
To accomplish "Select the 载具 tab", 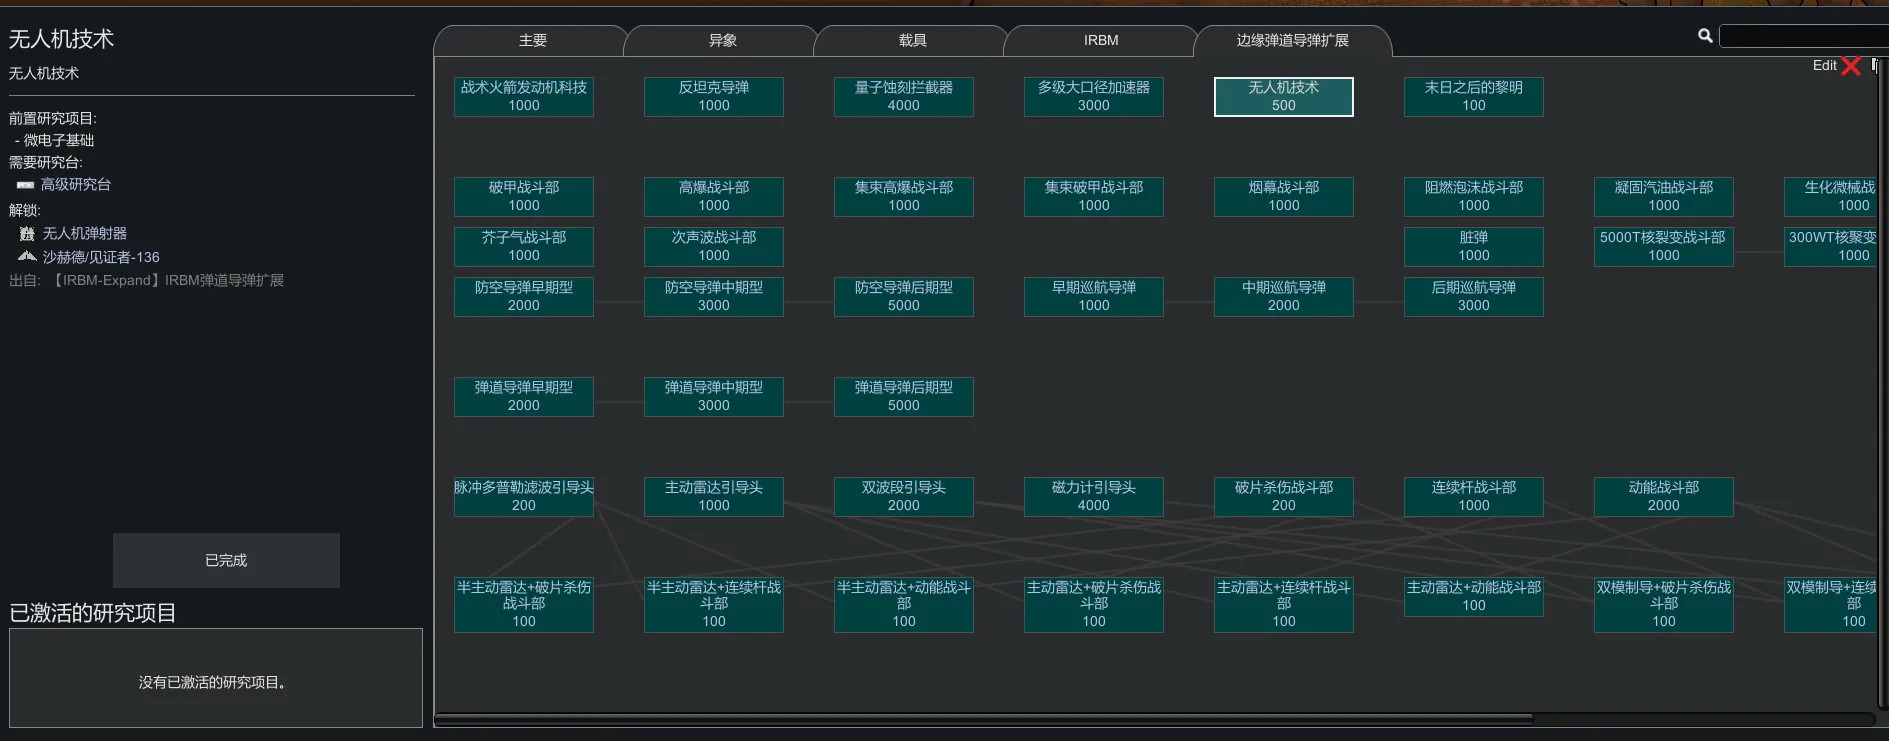I will click(912, 41).
